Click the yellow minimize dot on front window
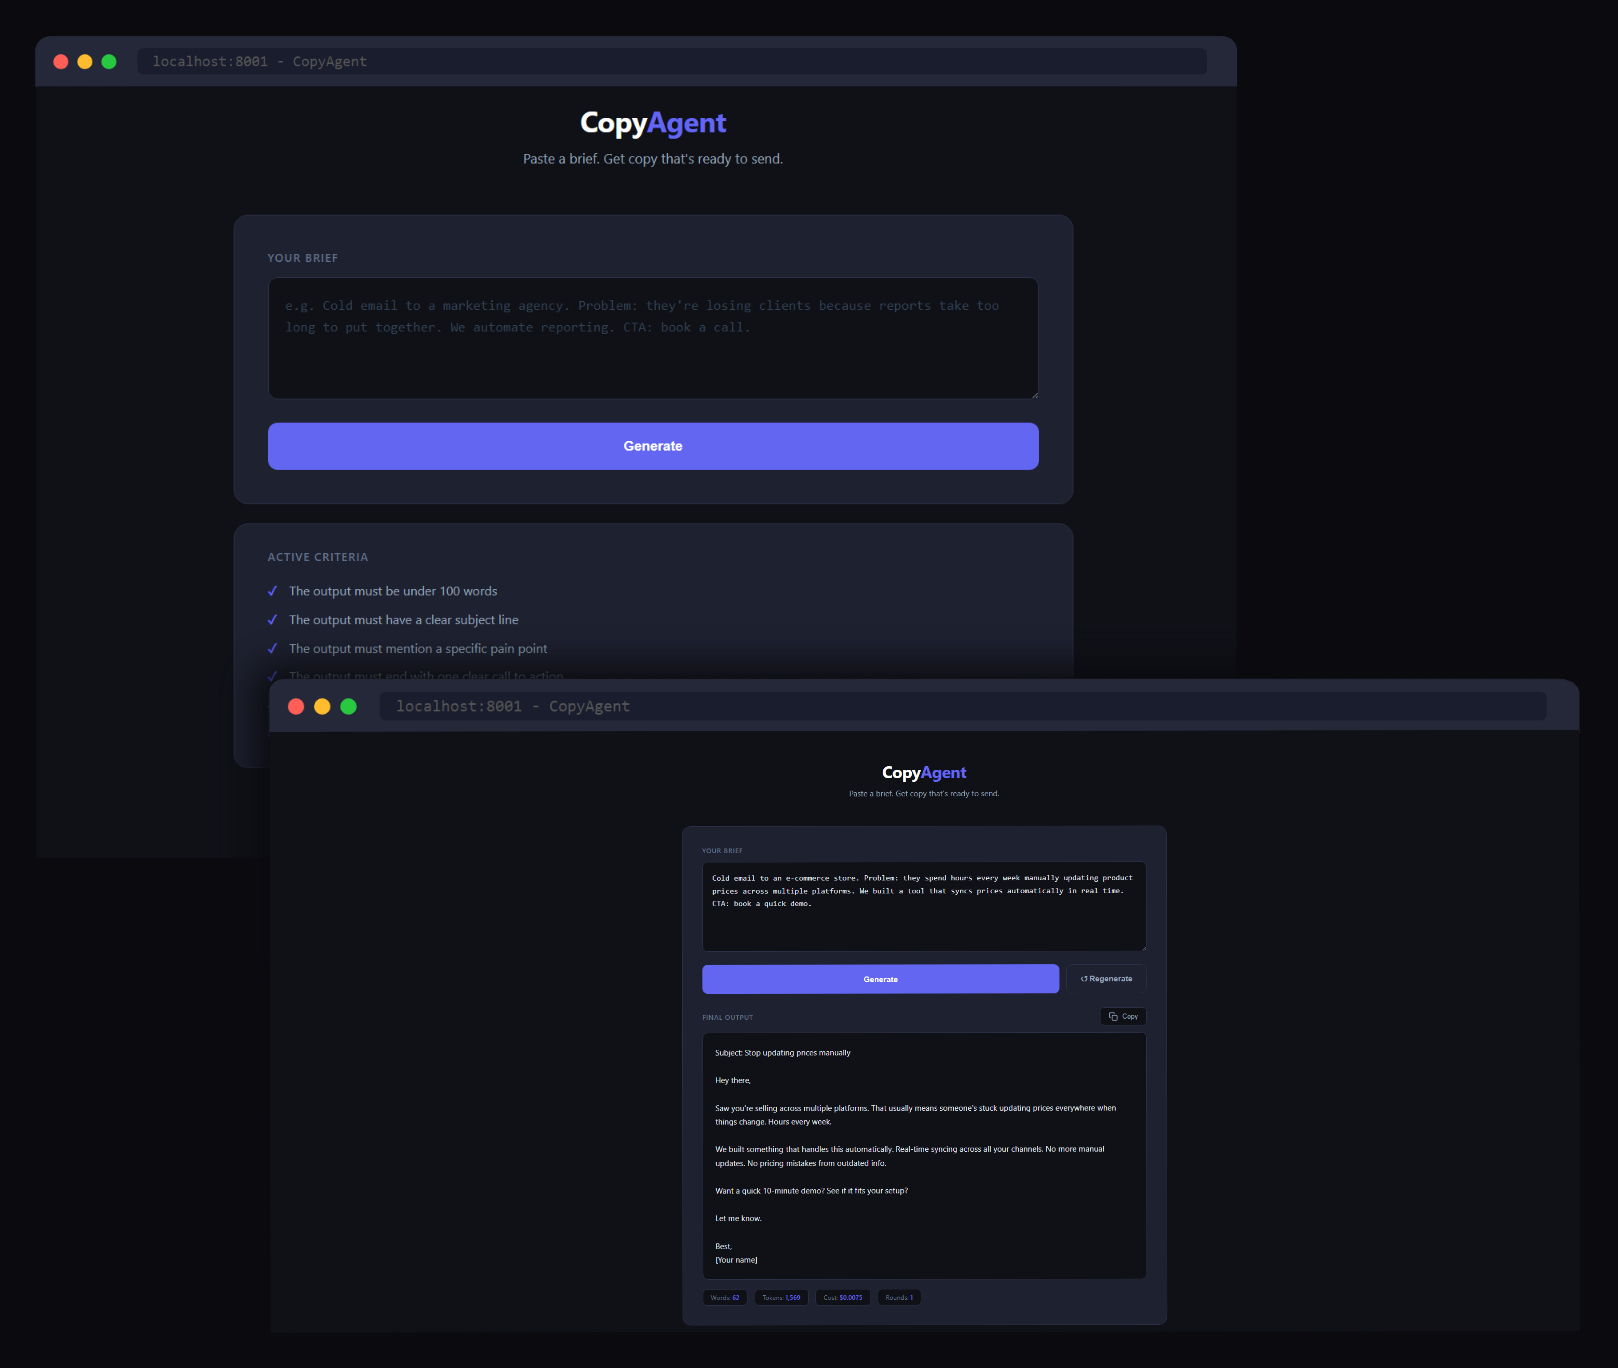The width and height of the screenshot is (1618, 1368). [322, 706]
